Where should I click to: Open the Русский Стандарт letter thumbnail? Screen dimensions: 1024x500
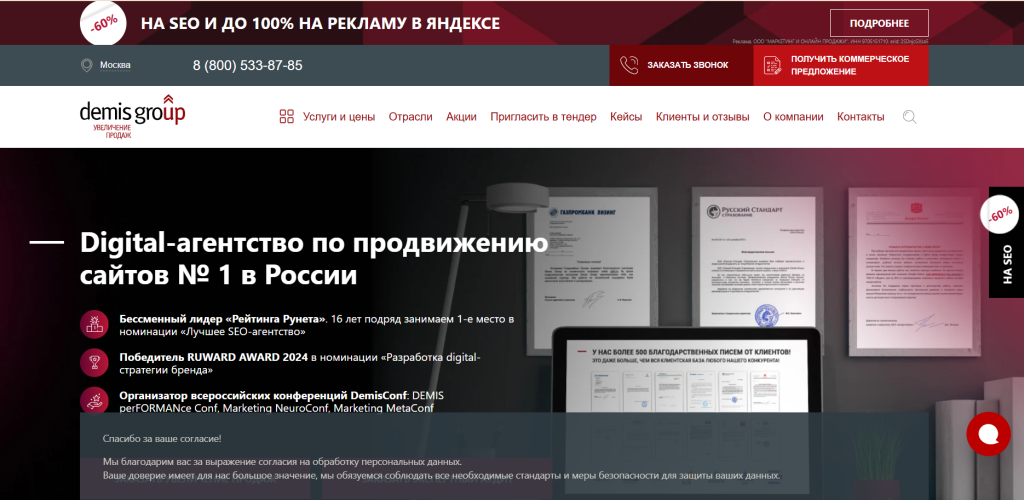[x=757, y=259]
